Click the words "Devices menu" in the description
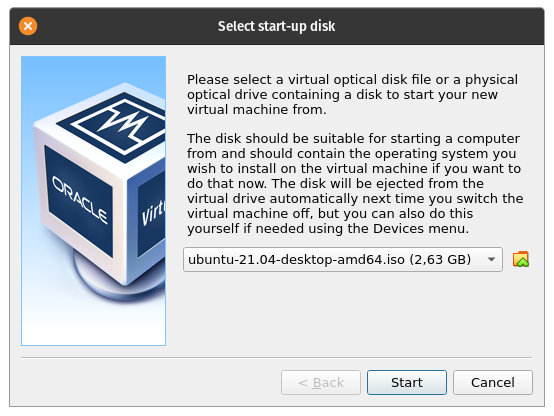Viewport: 554px width, 416px height. [x=421, y=229]
